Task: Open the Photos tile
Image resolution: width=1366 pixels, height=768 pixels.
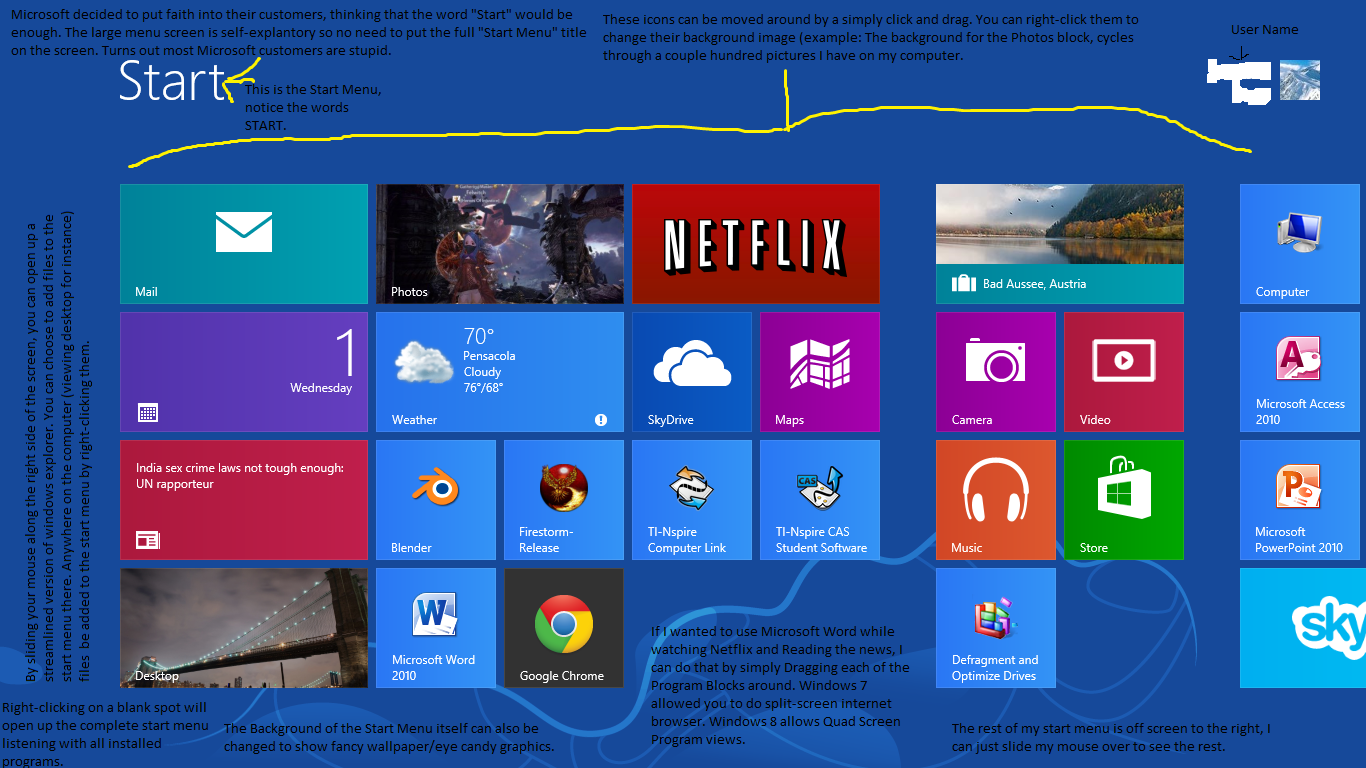Action: coord(500,244)
